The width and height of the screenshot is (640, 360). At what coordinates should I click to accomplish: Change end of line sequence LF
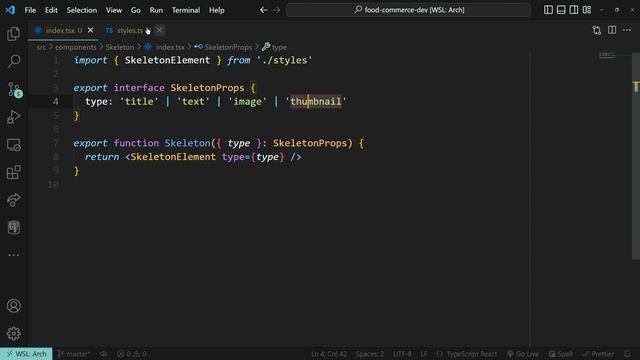click(424, 354)
